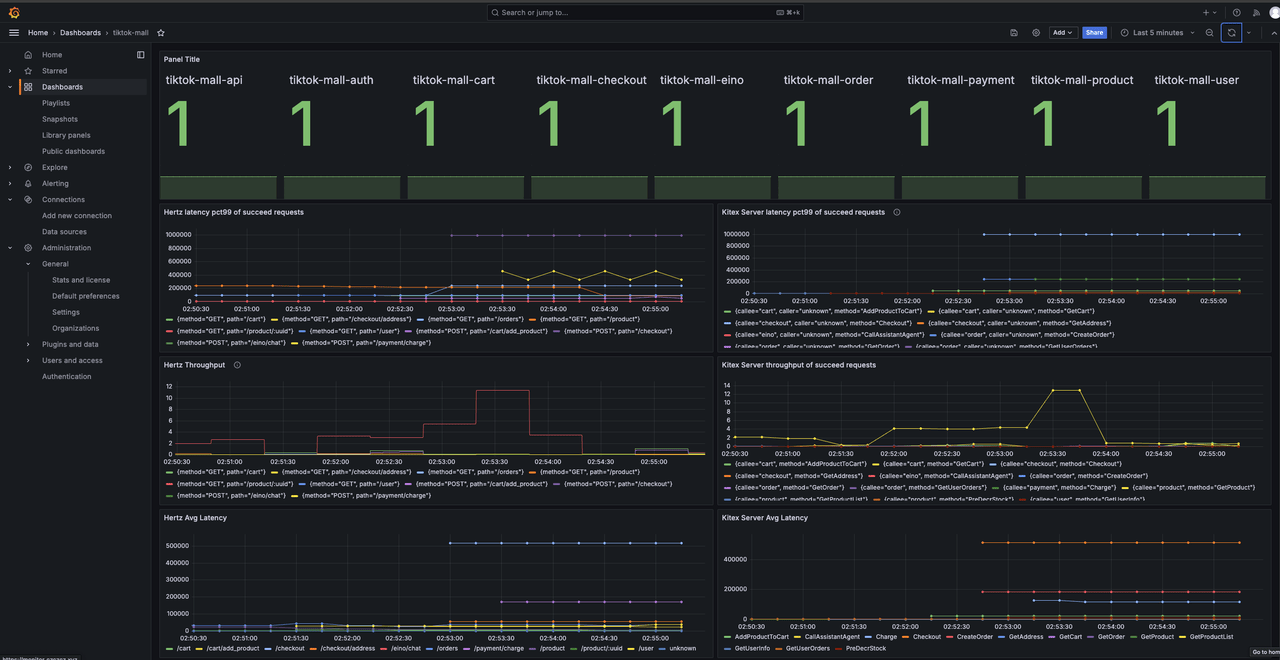Refresh the dashboard

[x=1232, y=33]
